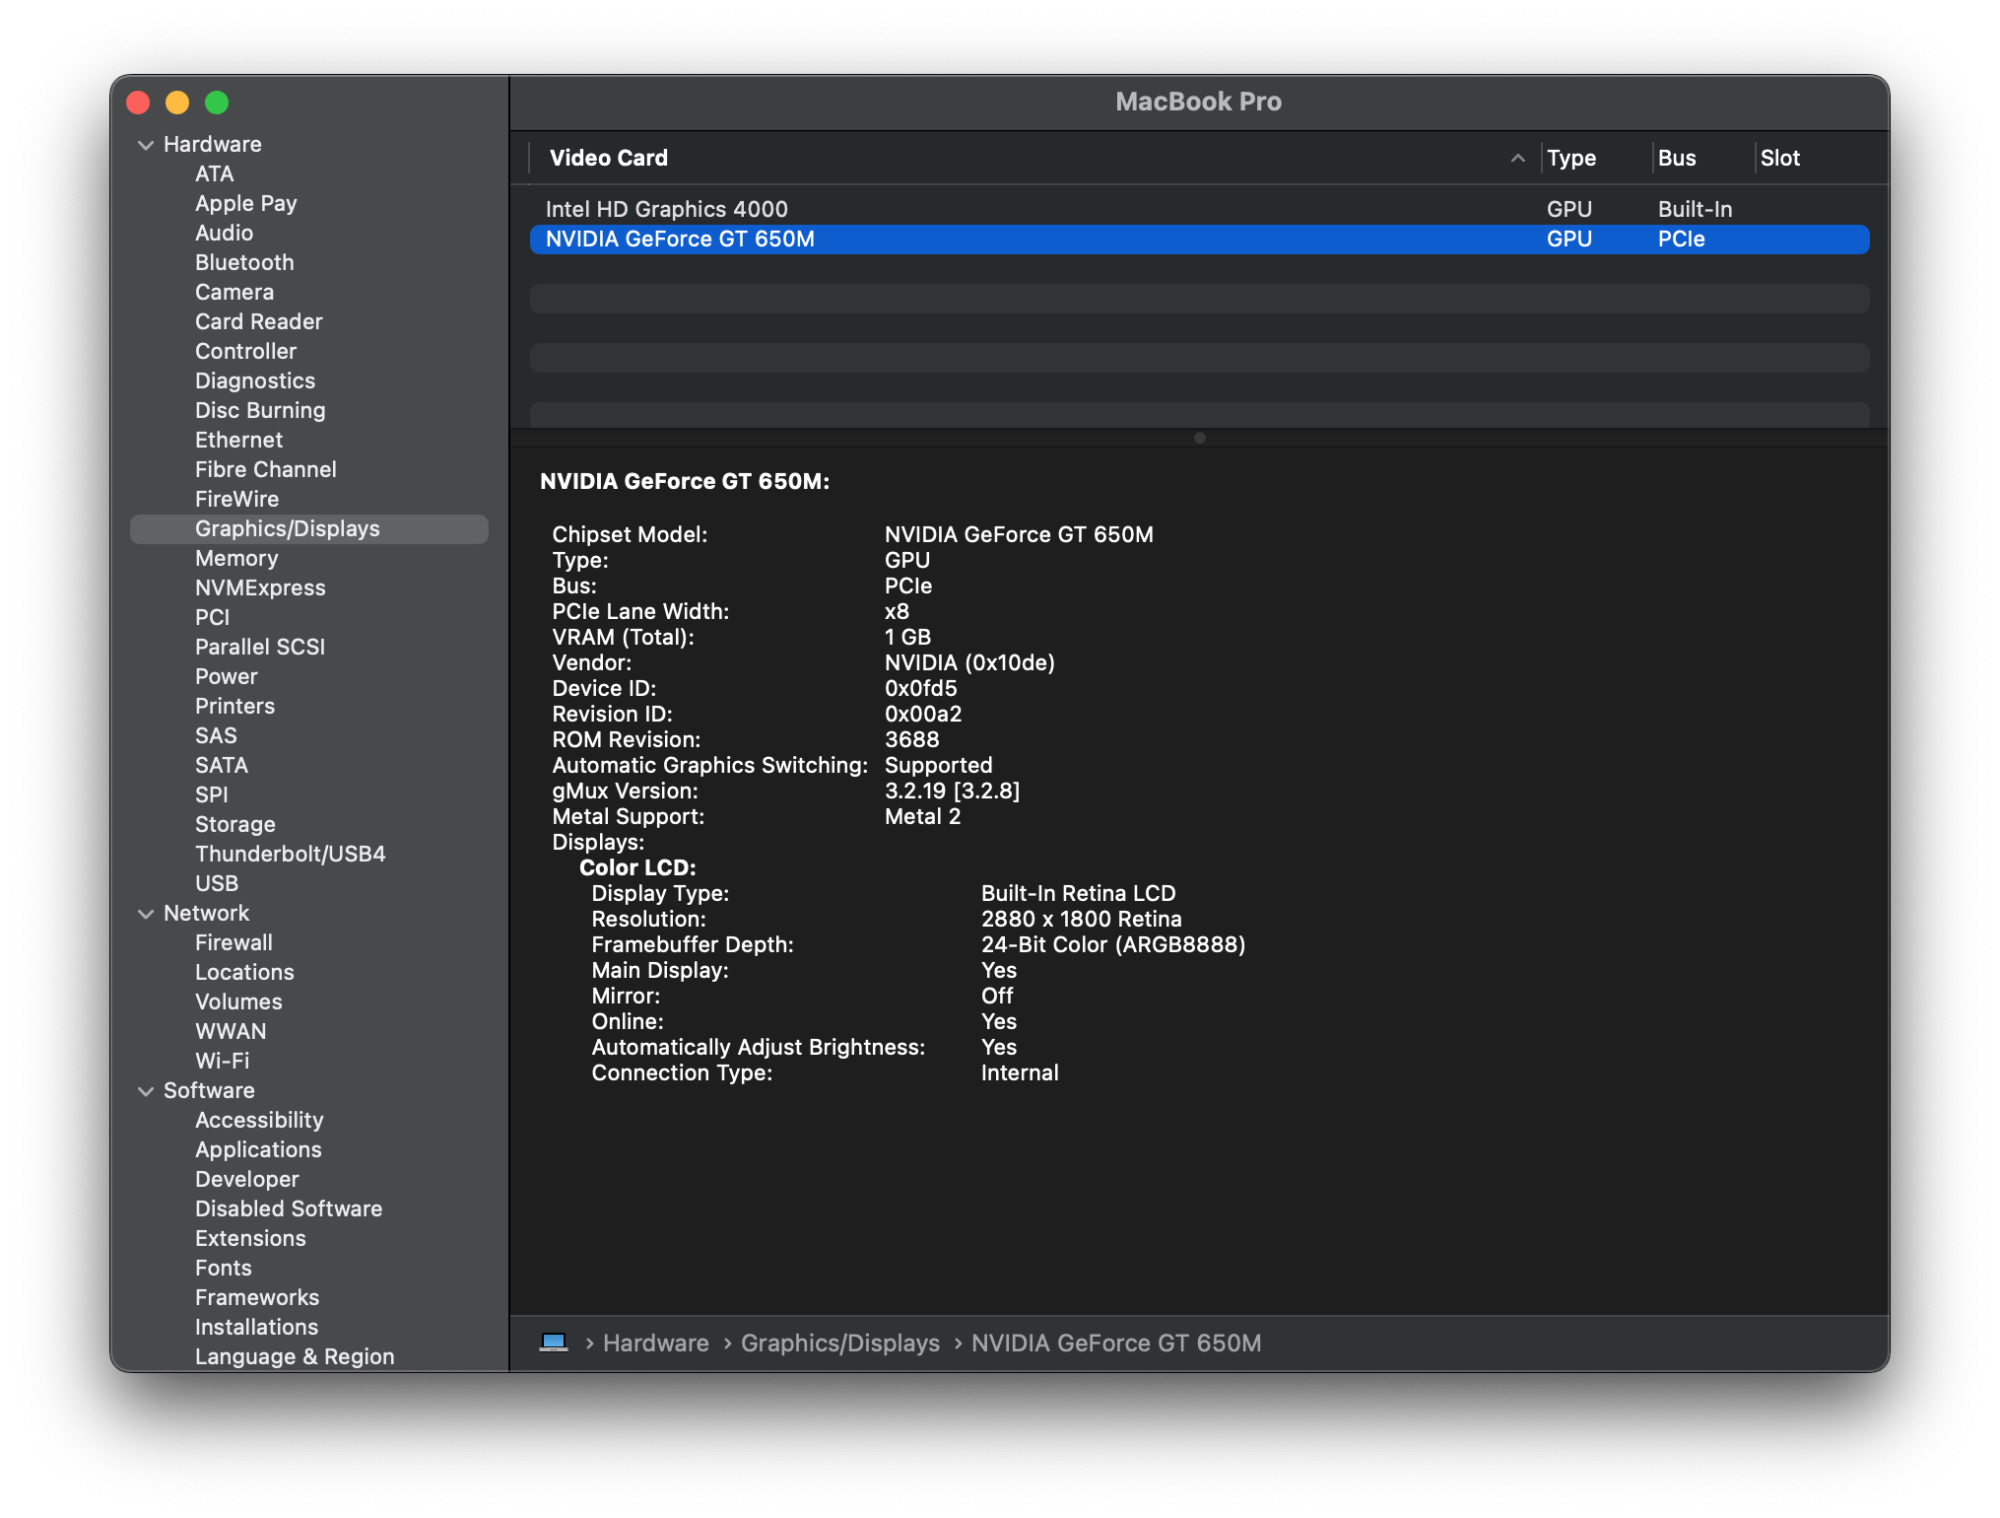Open Memory in the sidebar
2000x1518 pixels.
(x=236, y=558)
